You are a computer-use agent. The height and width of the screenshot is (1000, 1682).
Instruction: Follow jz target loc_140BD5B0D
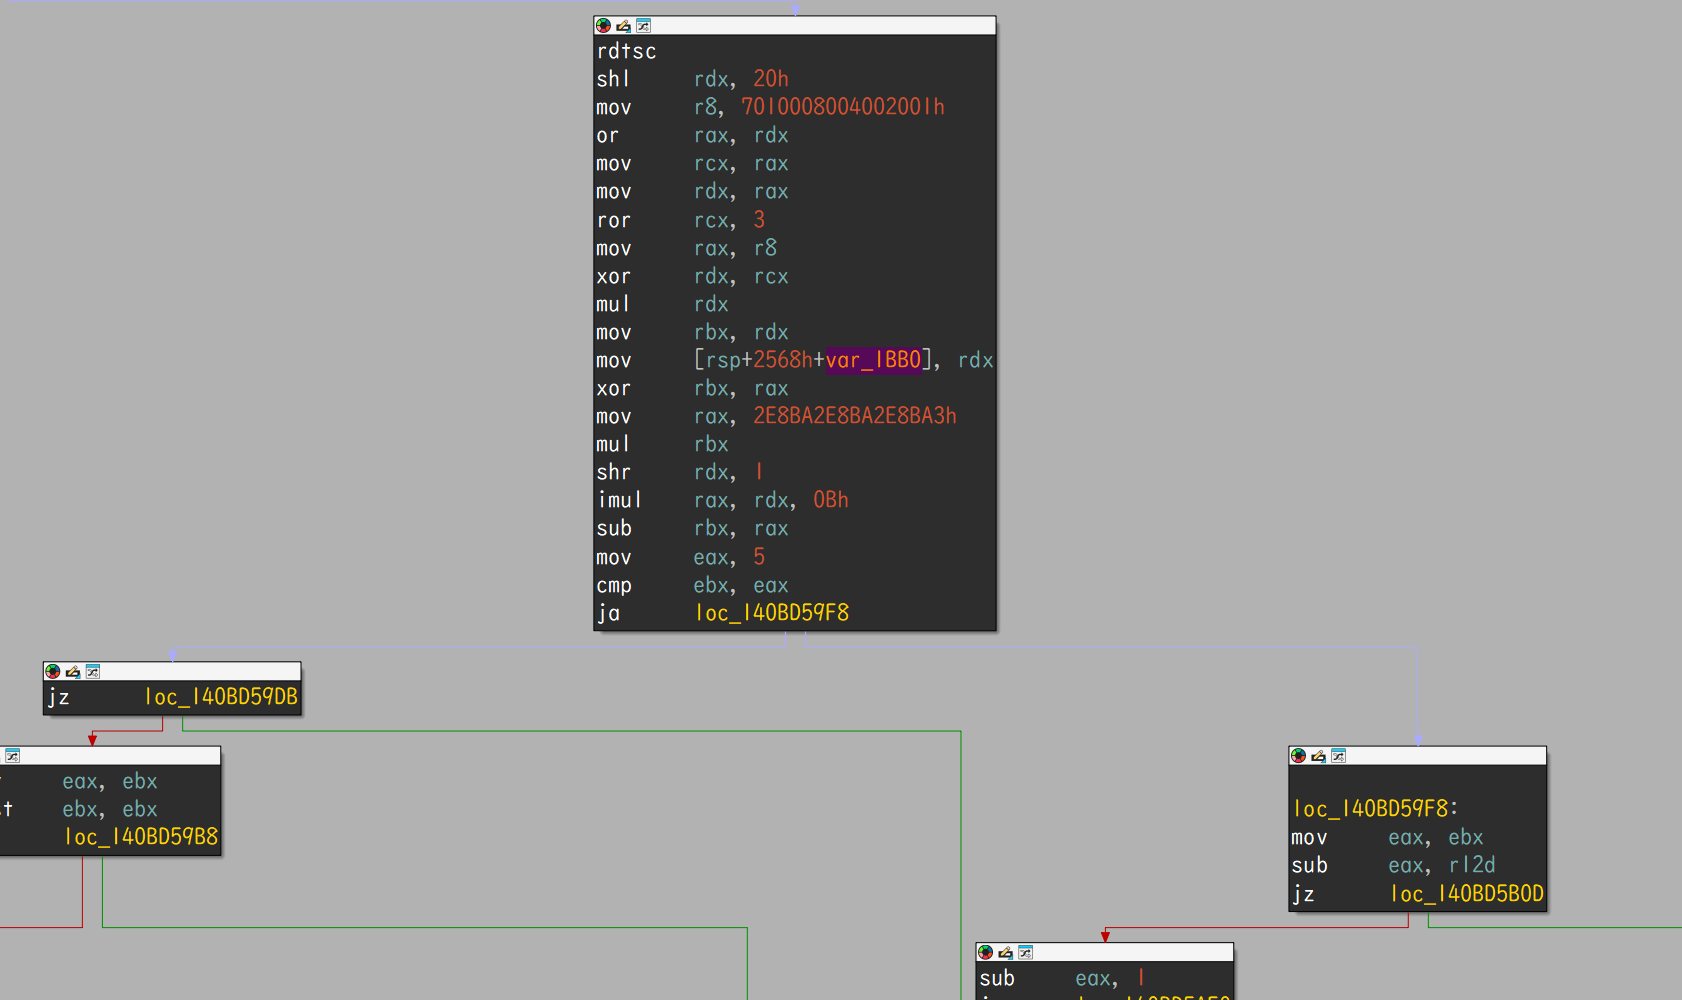pyautogui.click(x=1467, y=894)
